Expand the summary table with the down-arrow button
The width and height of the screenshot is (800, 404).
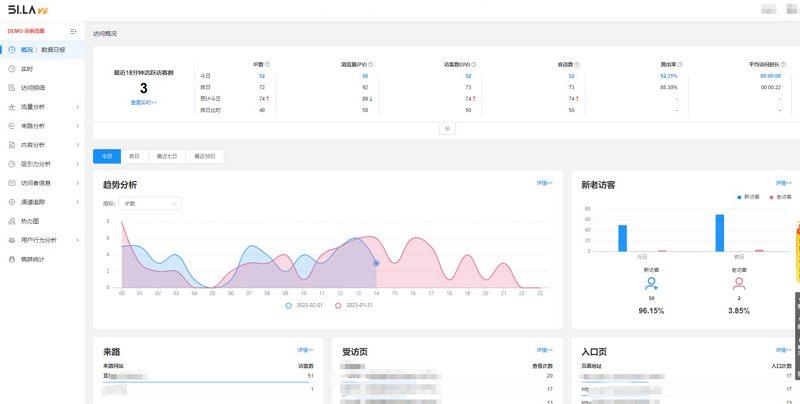click(x=447, y=129)
